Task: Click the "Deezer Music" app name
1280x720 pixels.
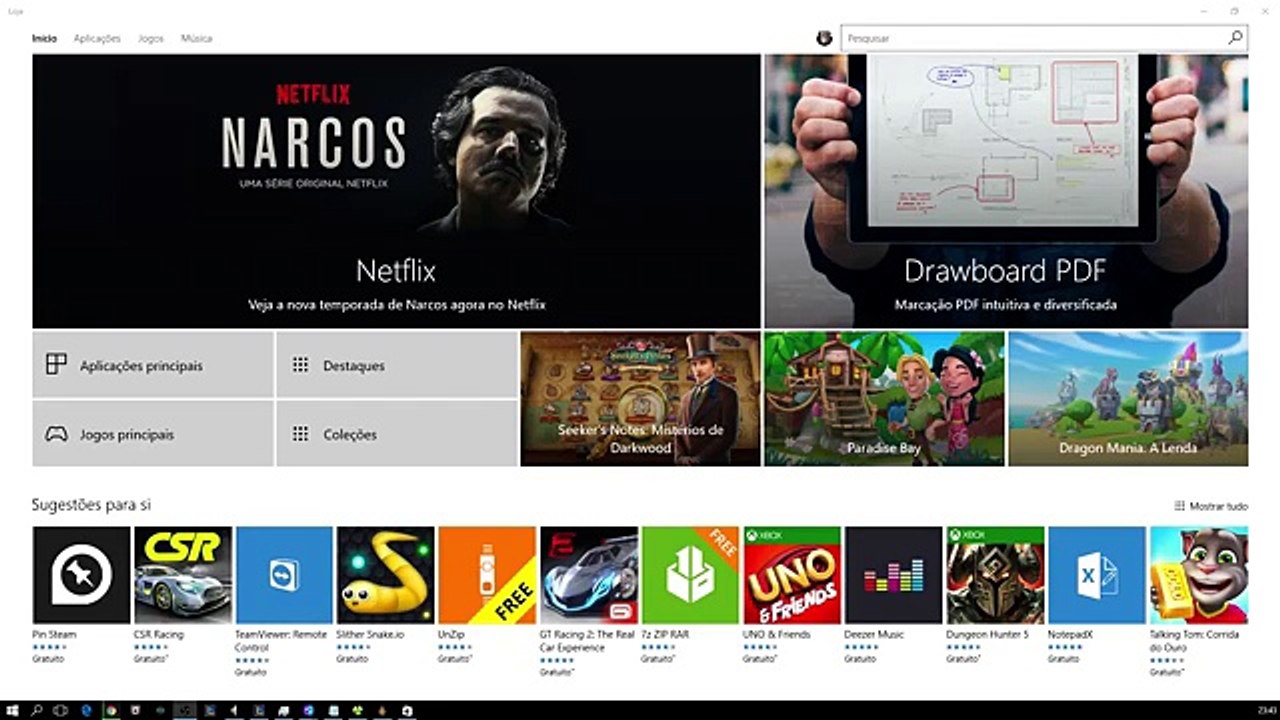Action: [874, 634]
